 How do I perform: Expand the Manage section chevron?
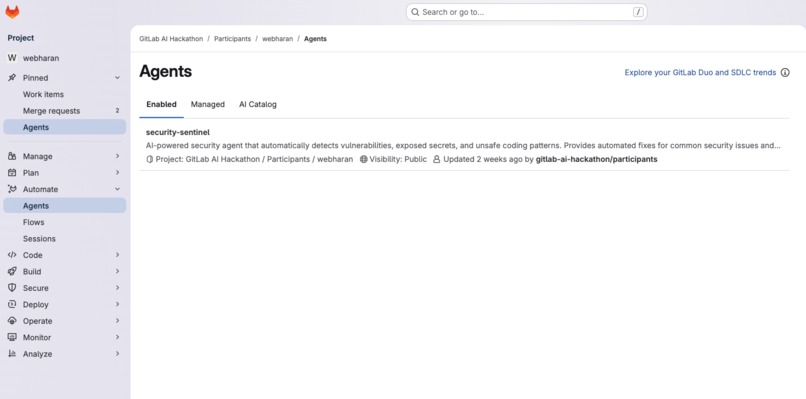click(x=117, y=156)
